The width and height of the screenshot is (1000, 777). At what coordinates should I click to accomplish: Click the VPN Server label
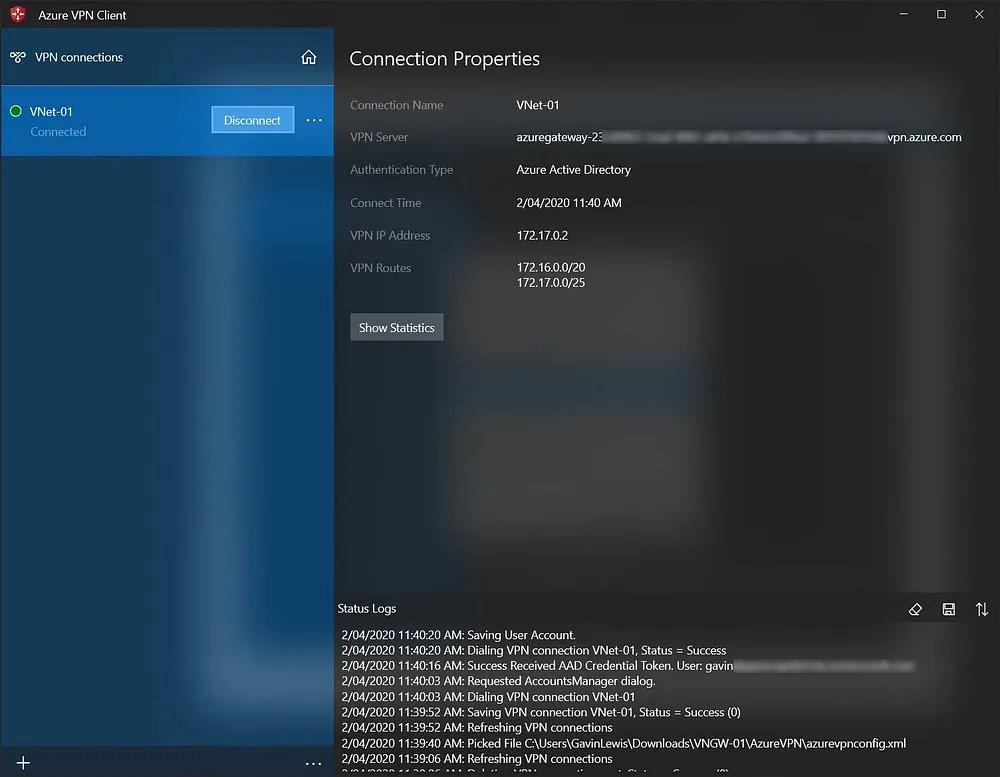point(379,137)
